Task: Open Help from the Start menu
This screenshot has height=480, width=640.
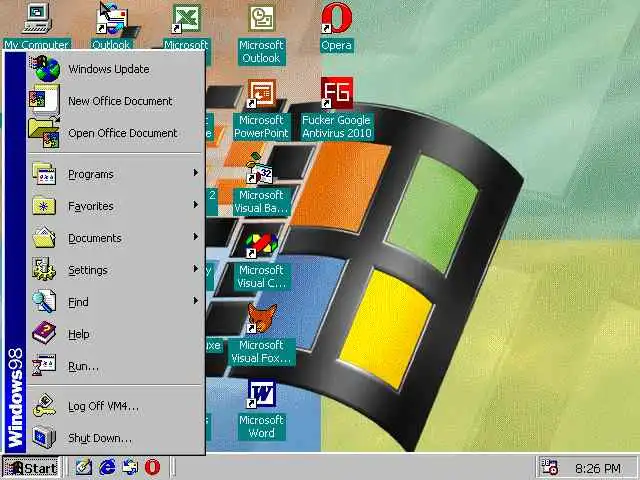Action: click(116, 334)
